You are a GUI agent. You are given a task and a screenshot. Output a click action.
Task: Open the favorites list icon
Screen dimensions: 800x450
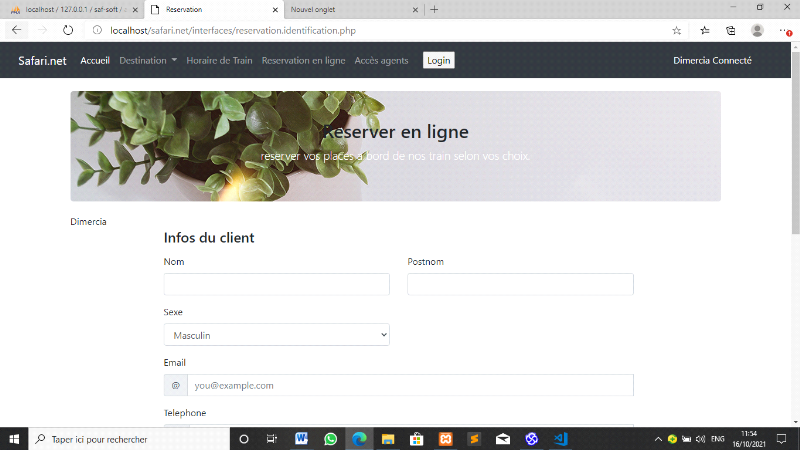click(705, 31)
